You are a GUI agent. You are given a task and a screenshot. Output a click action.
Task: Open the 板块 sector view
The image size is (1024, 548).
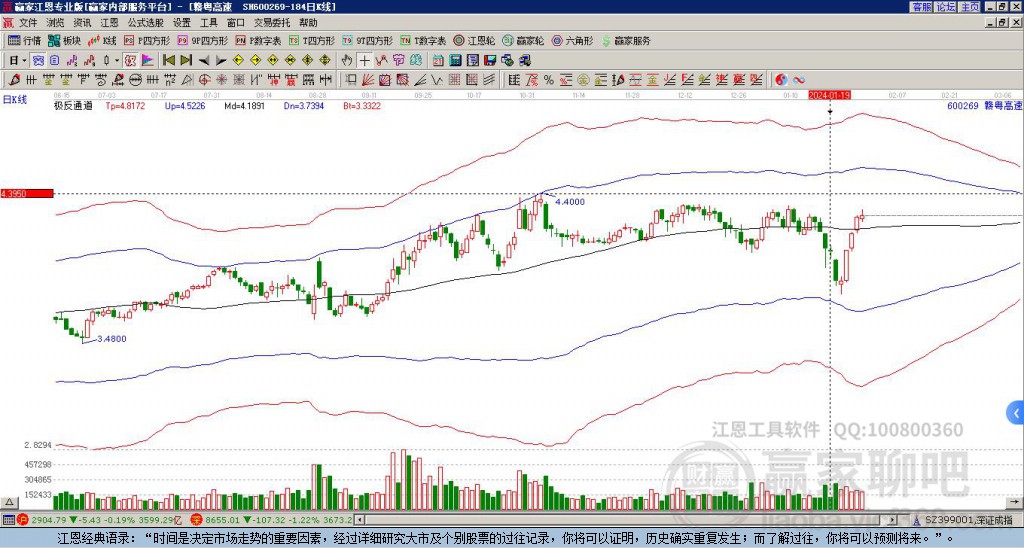pyautogui.click(x=64, y=40)
